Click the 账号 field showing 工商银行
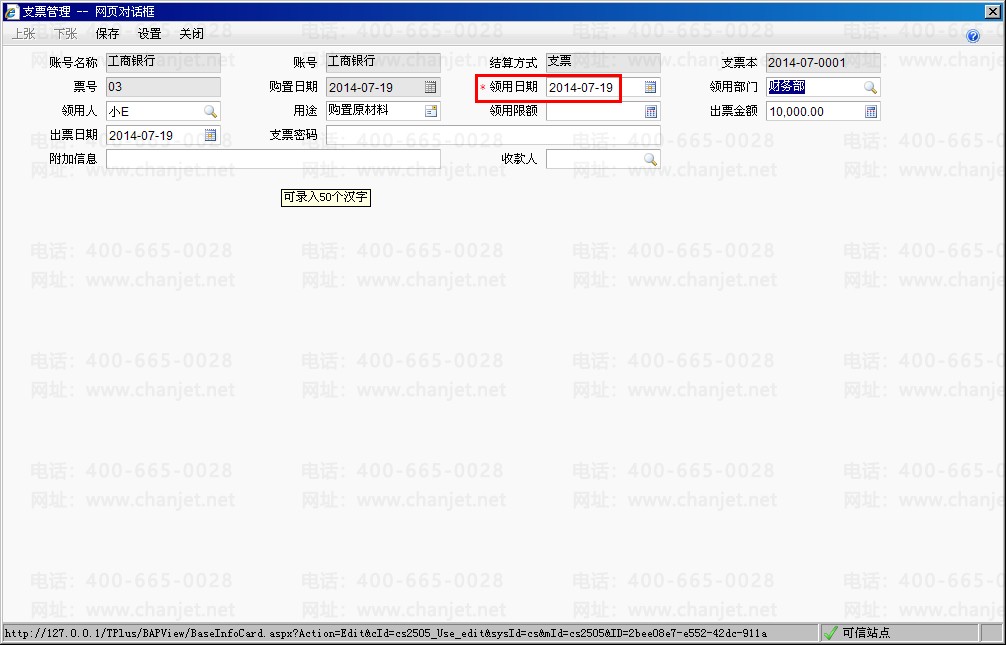 click(383, 62)
